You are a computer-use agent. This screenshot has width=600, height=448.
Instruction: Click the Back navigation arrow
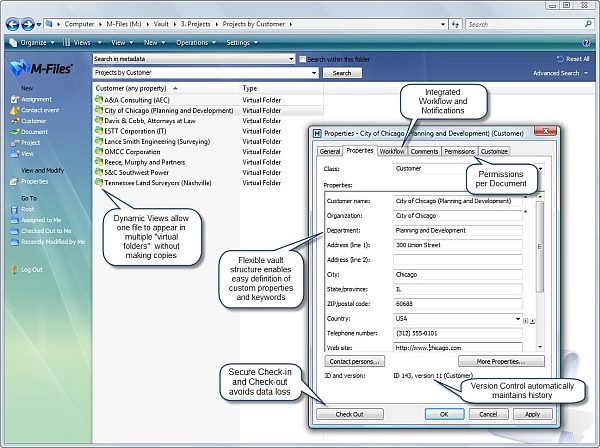point(13,24)
